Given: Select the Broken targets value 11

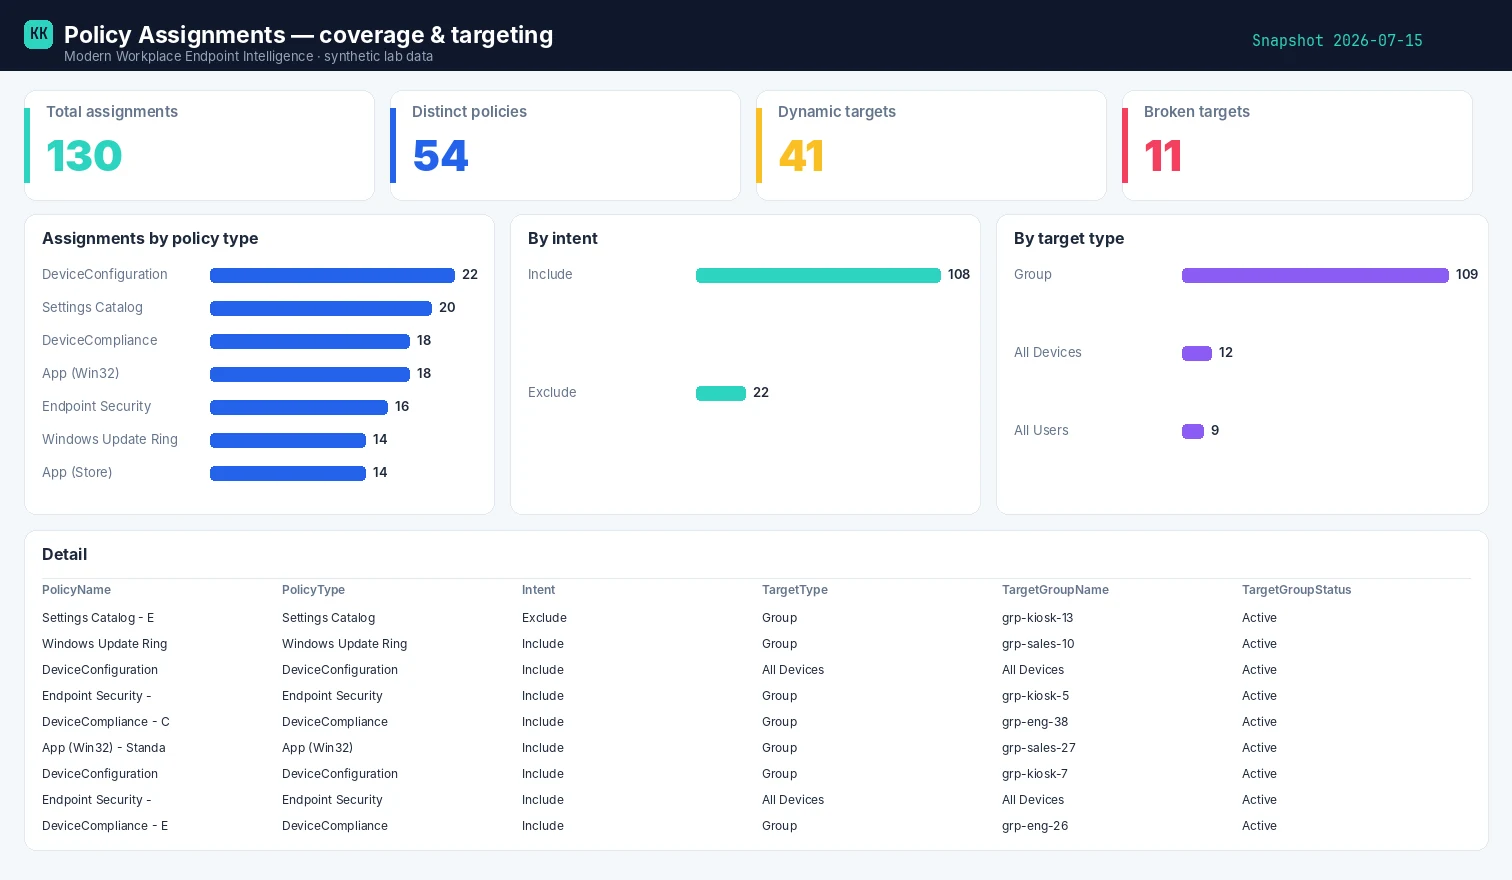Looking at the screenshot, I should [x=1163, y=156].
